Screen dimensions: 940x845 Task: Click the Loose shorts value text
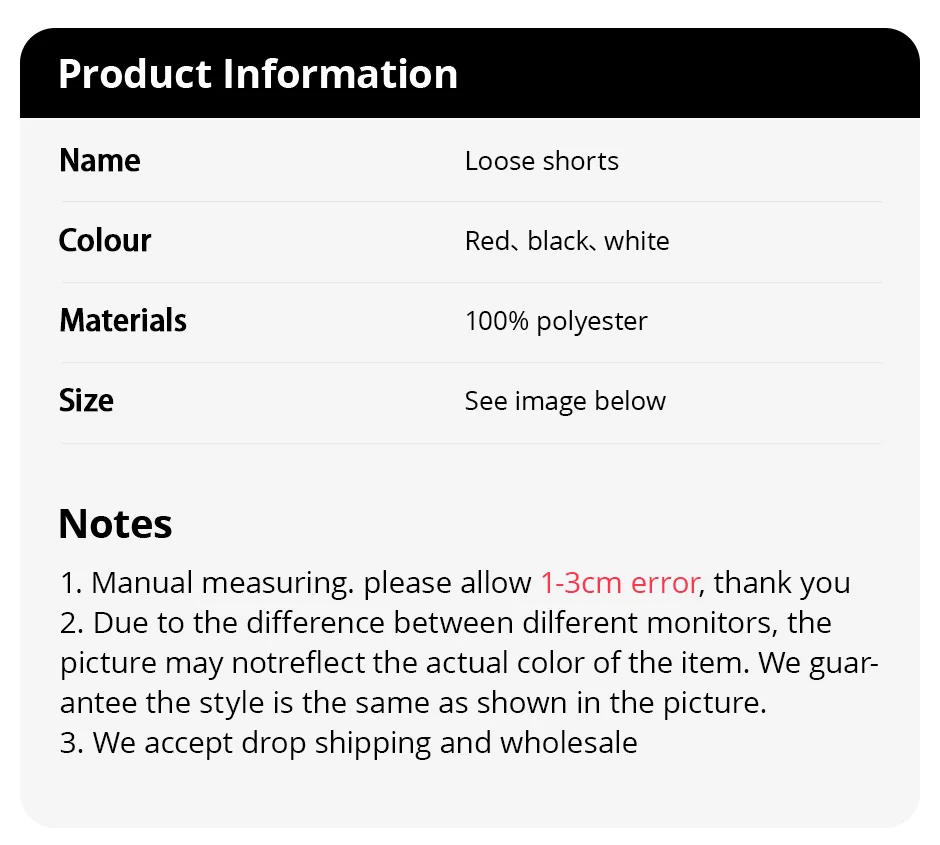(541, 161)
